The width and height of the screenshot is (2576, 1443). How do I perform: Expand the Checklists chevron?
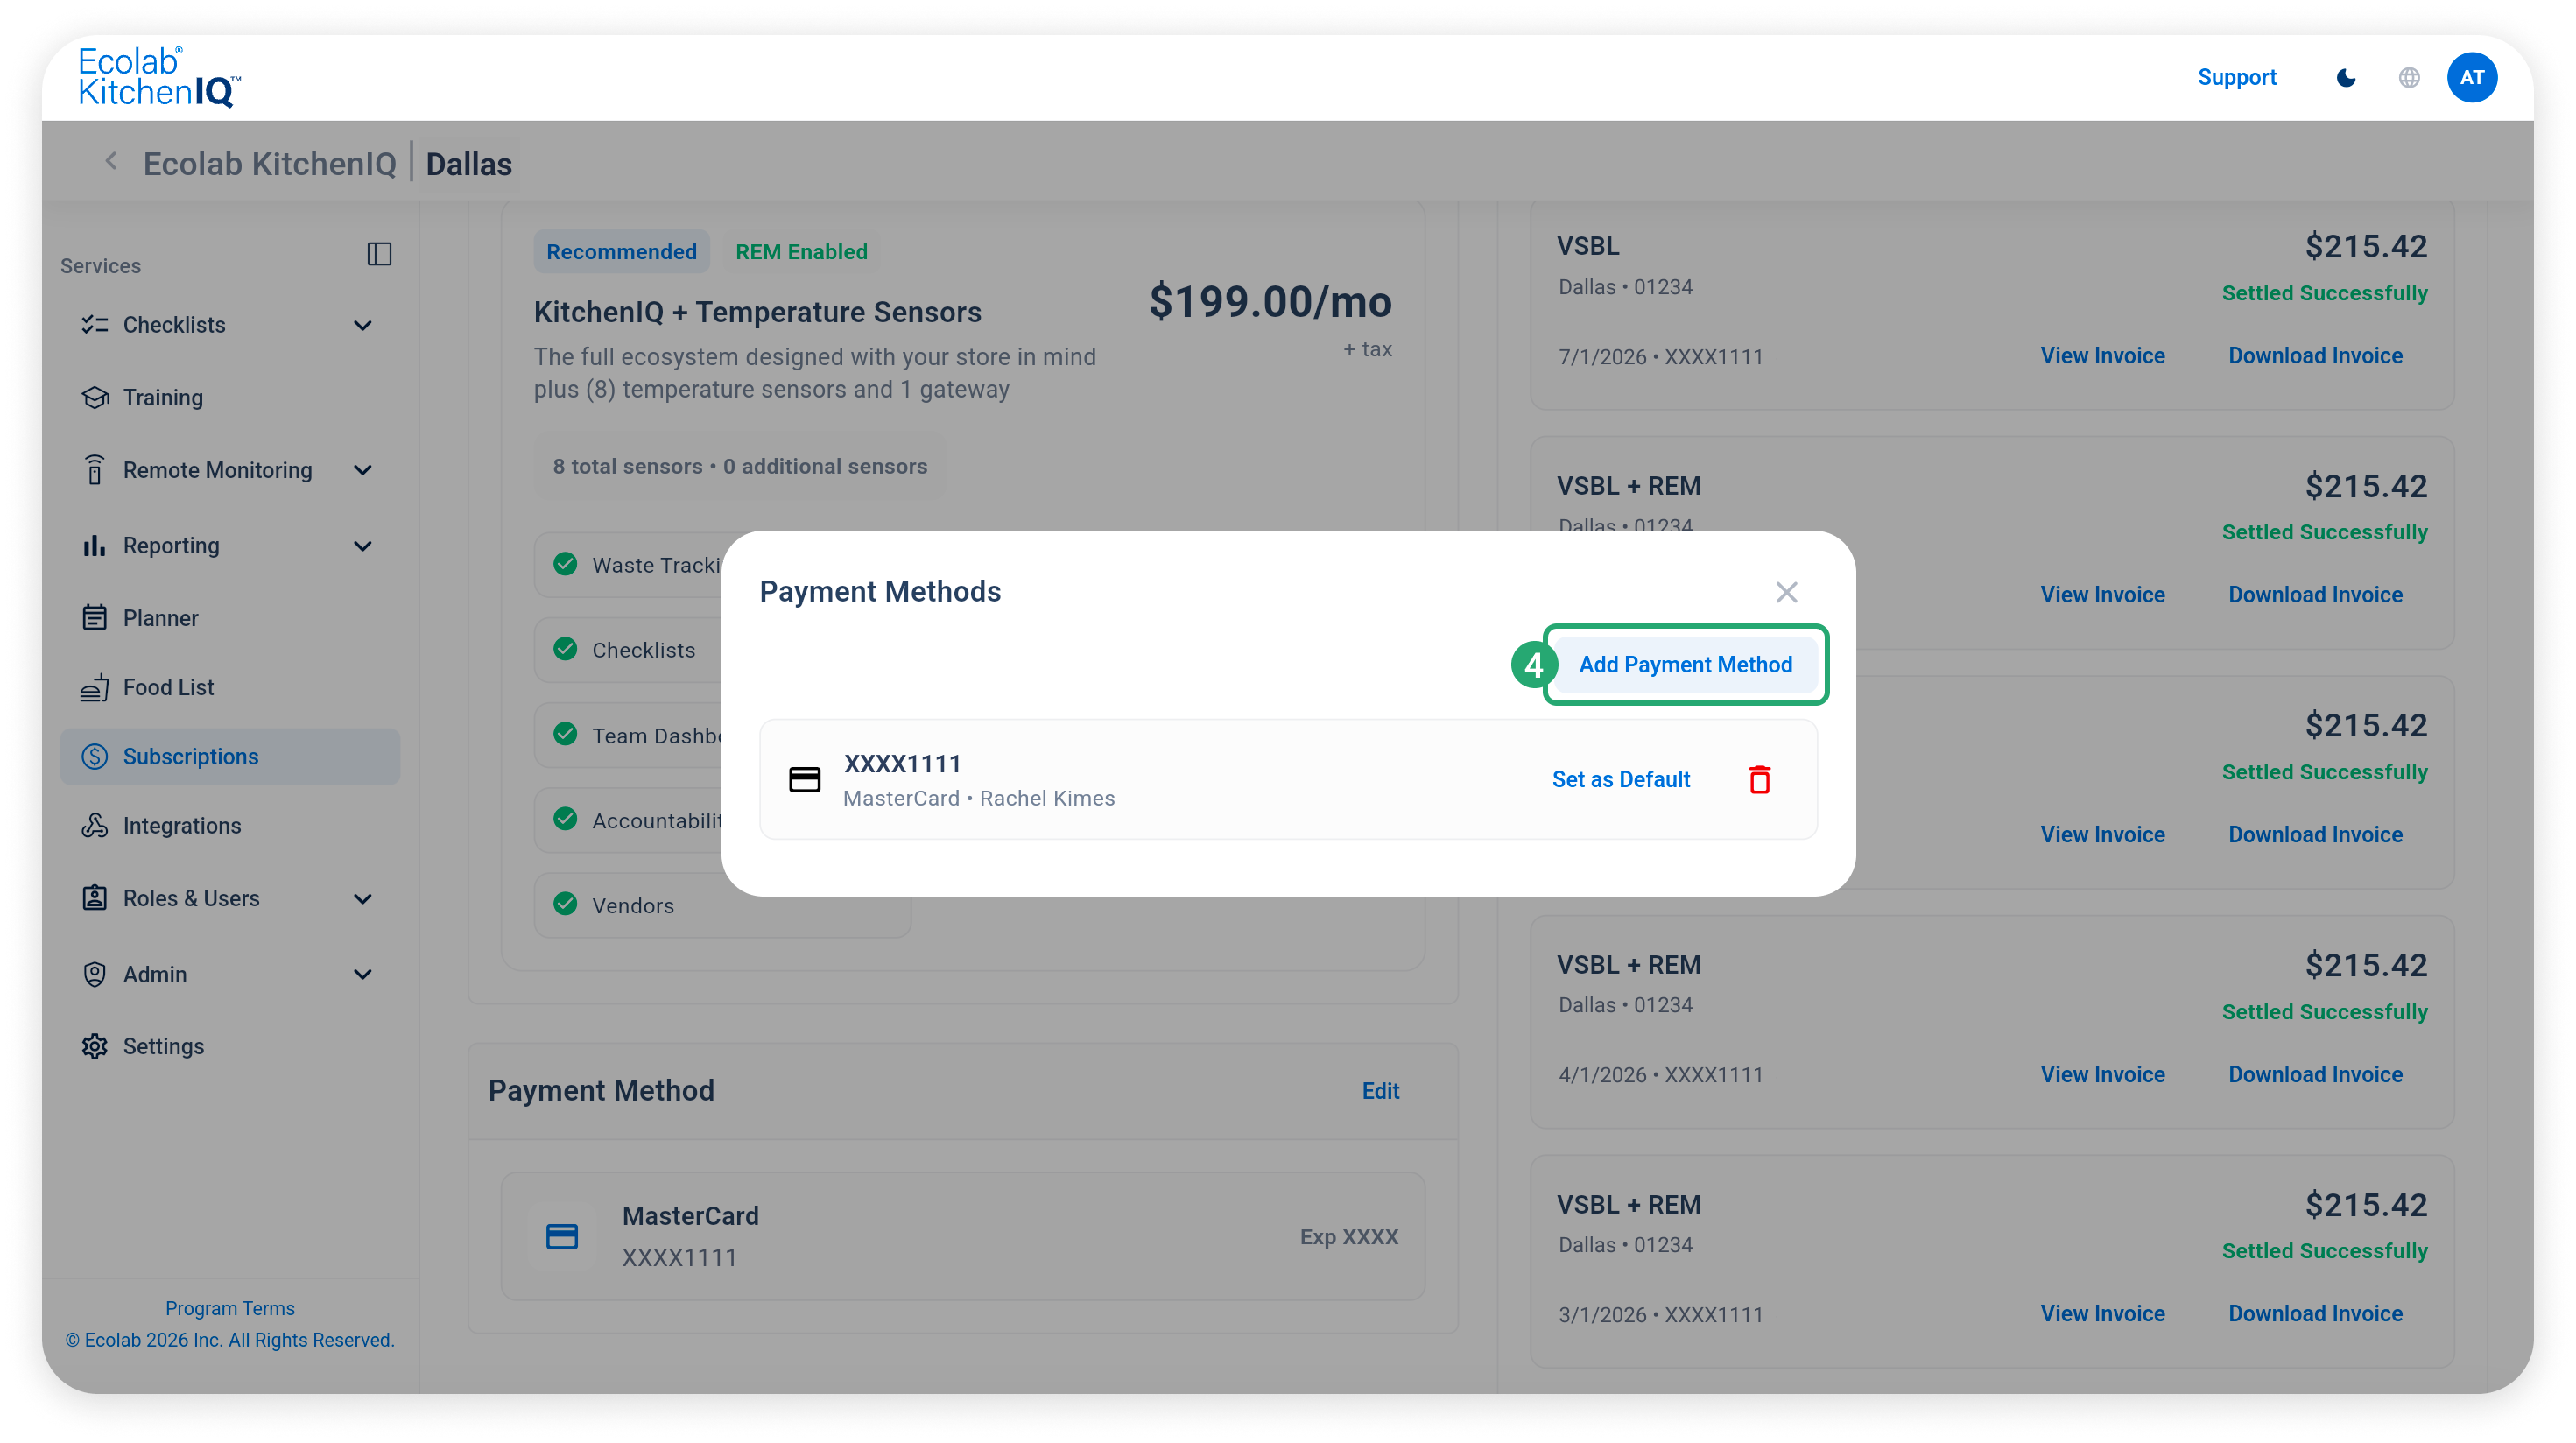click(x=363, y=326)
